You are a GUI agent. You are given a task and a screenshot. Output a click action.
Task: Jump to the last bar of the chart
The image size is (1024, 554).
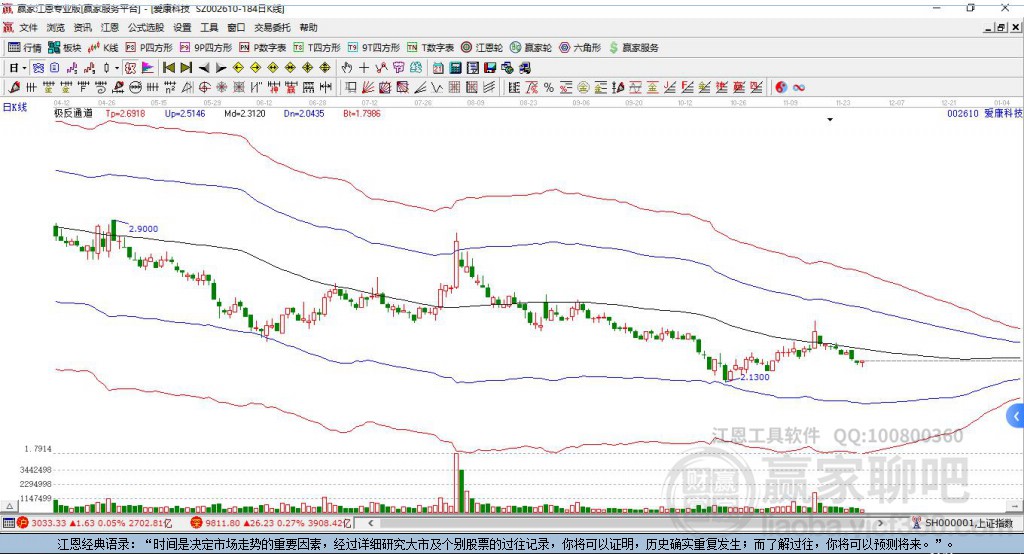(x=186, y=68)
